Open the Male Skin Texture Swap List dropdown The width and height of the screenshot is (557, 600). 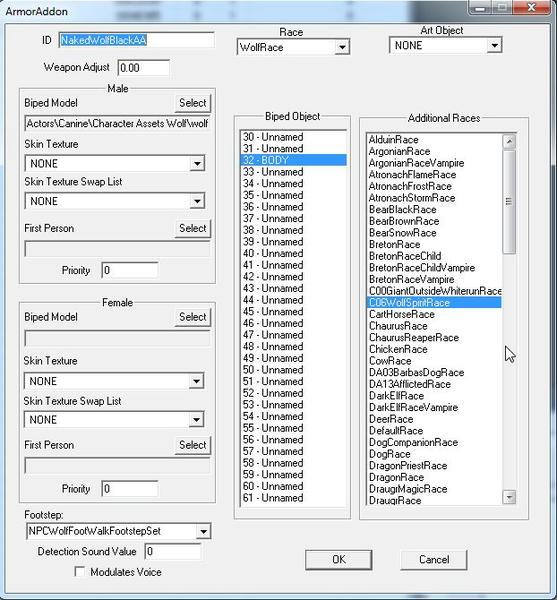click(115, 201)
